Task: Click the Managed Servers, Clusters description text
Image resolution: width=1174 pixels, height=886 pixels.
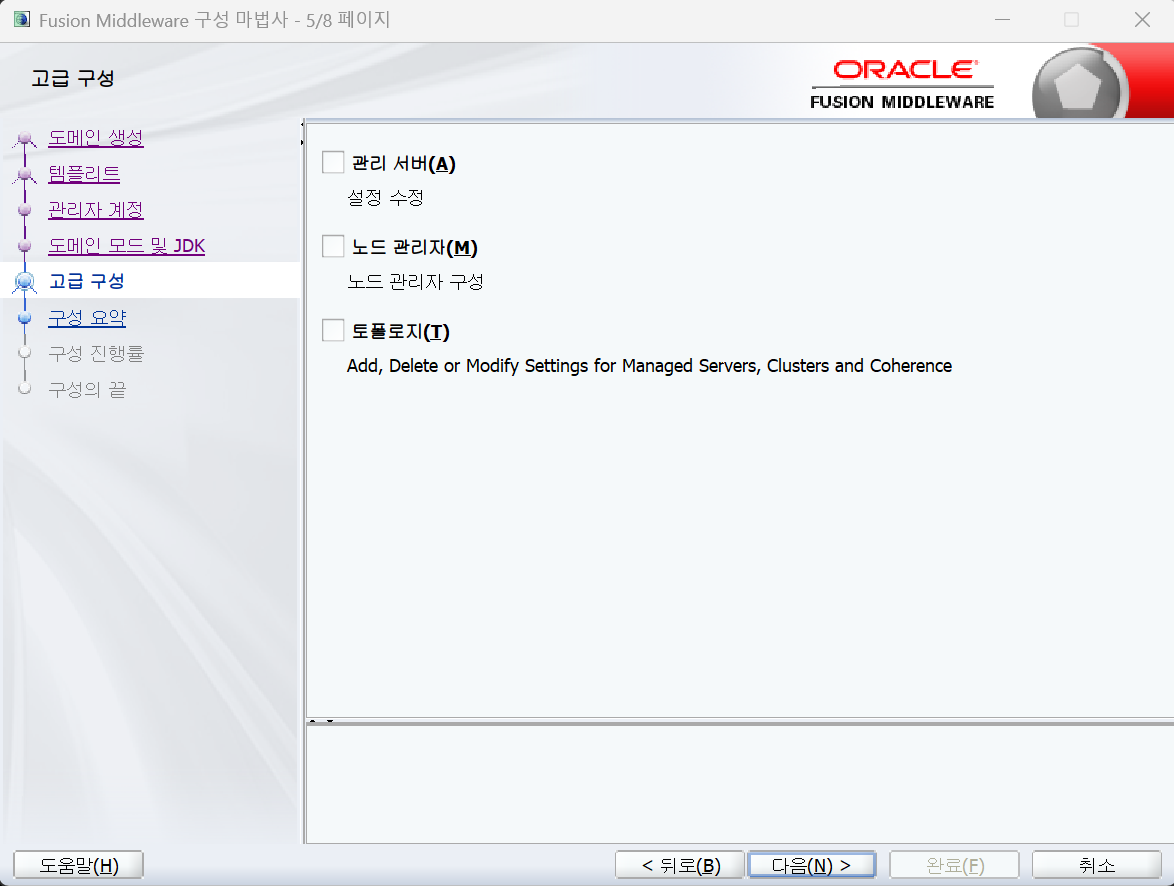Action: (x=649, y=365)
